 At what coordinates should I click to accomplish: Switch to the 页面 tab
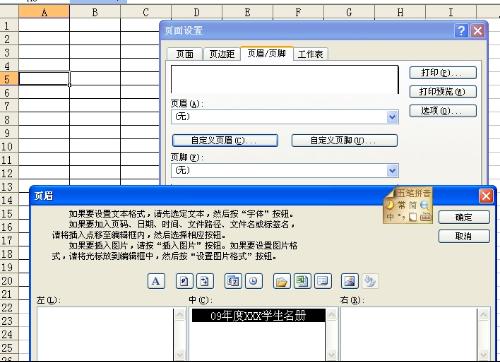tap(185, 54)
